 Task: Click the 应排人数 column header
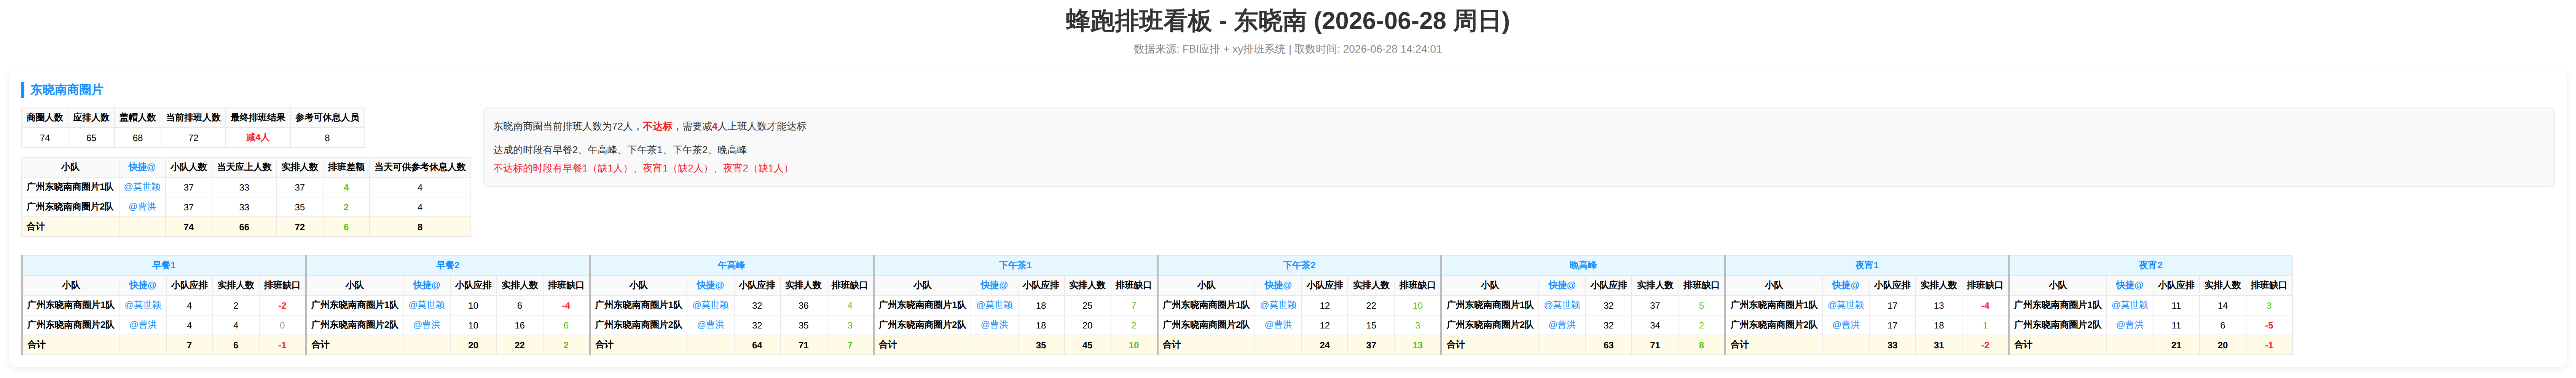[91, 118]
